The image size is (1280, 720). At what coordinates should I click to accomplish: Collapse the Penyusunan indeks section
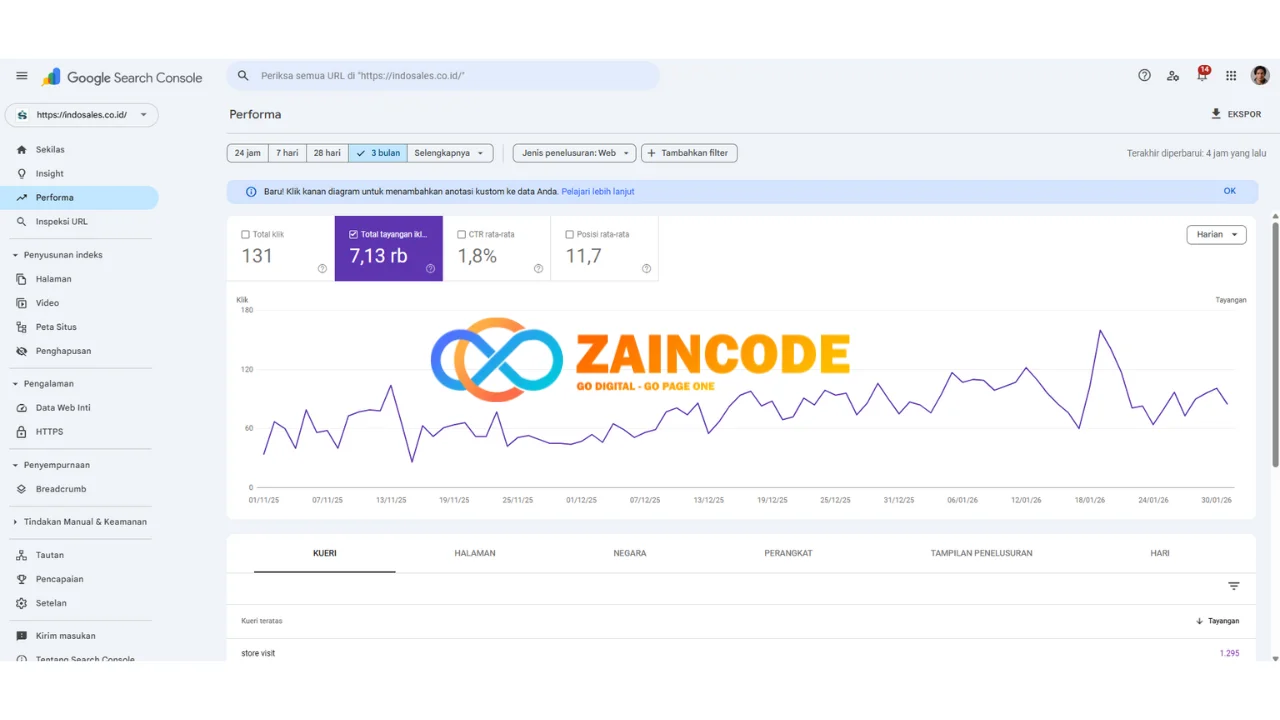63,255
